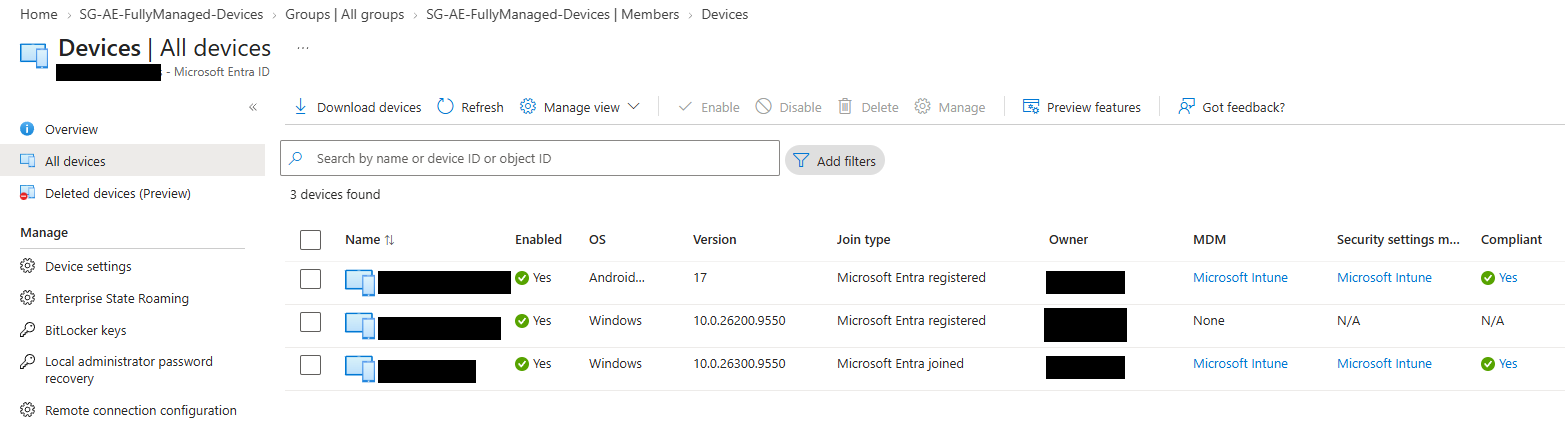The width and height of the screenshot is (1565, 439).
Task: Collapse the left navigation menu
Action: (253, 107)
